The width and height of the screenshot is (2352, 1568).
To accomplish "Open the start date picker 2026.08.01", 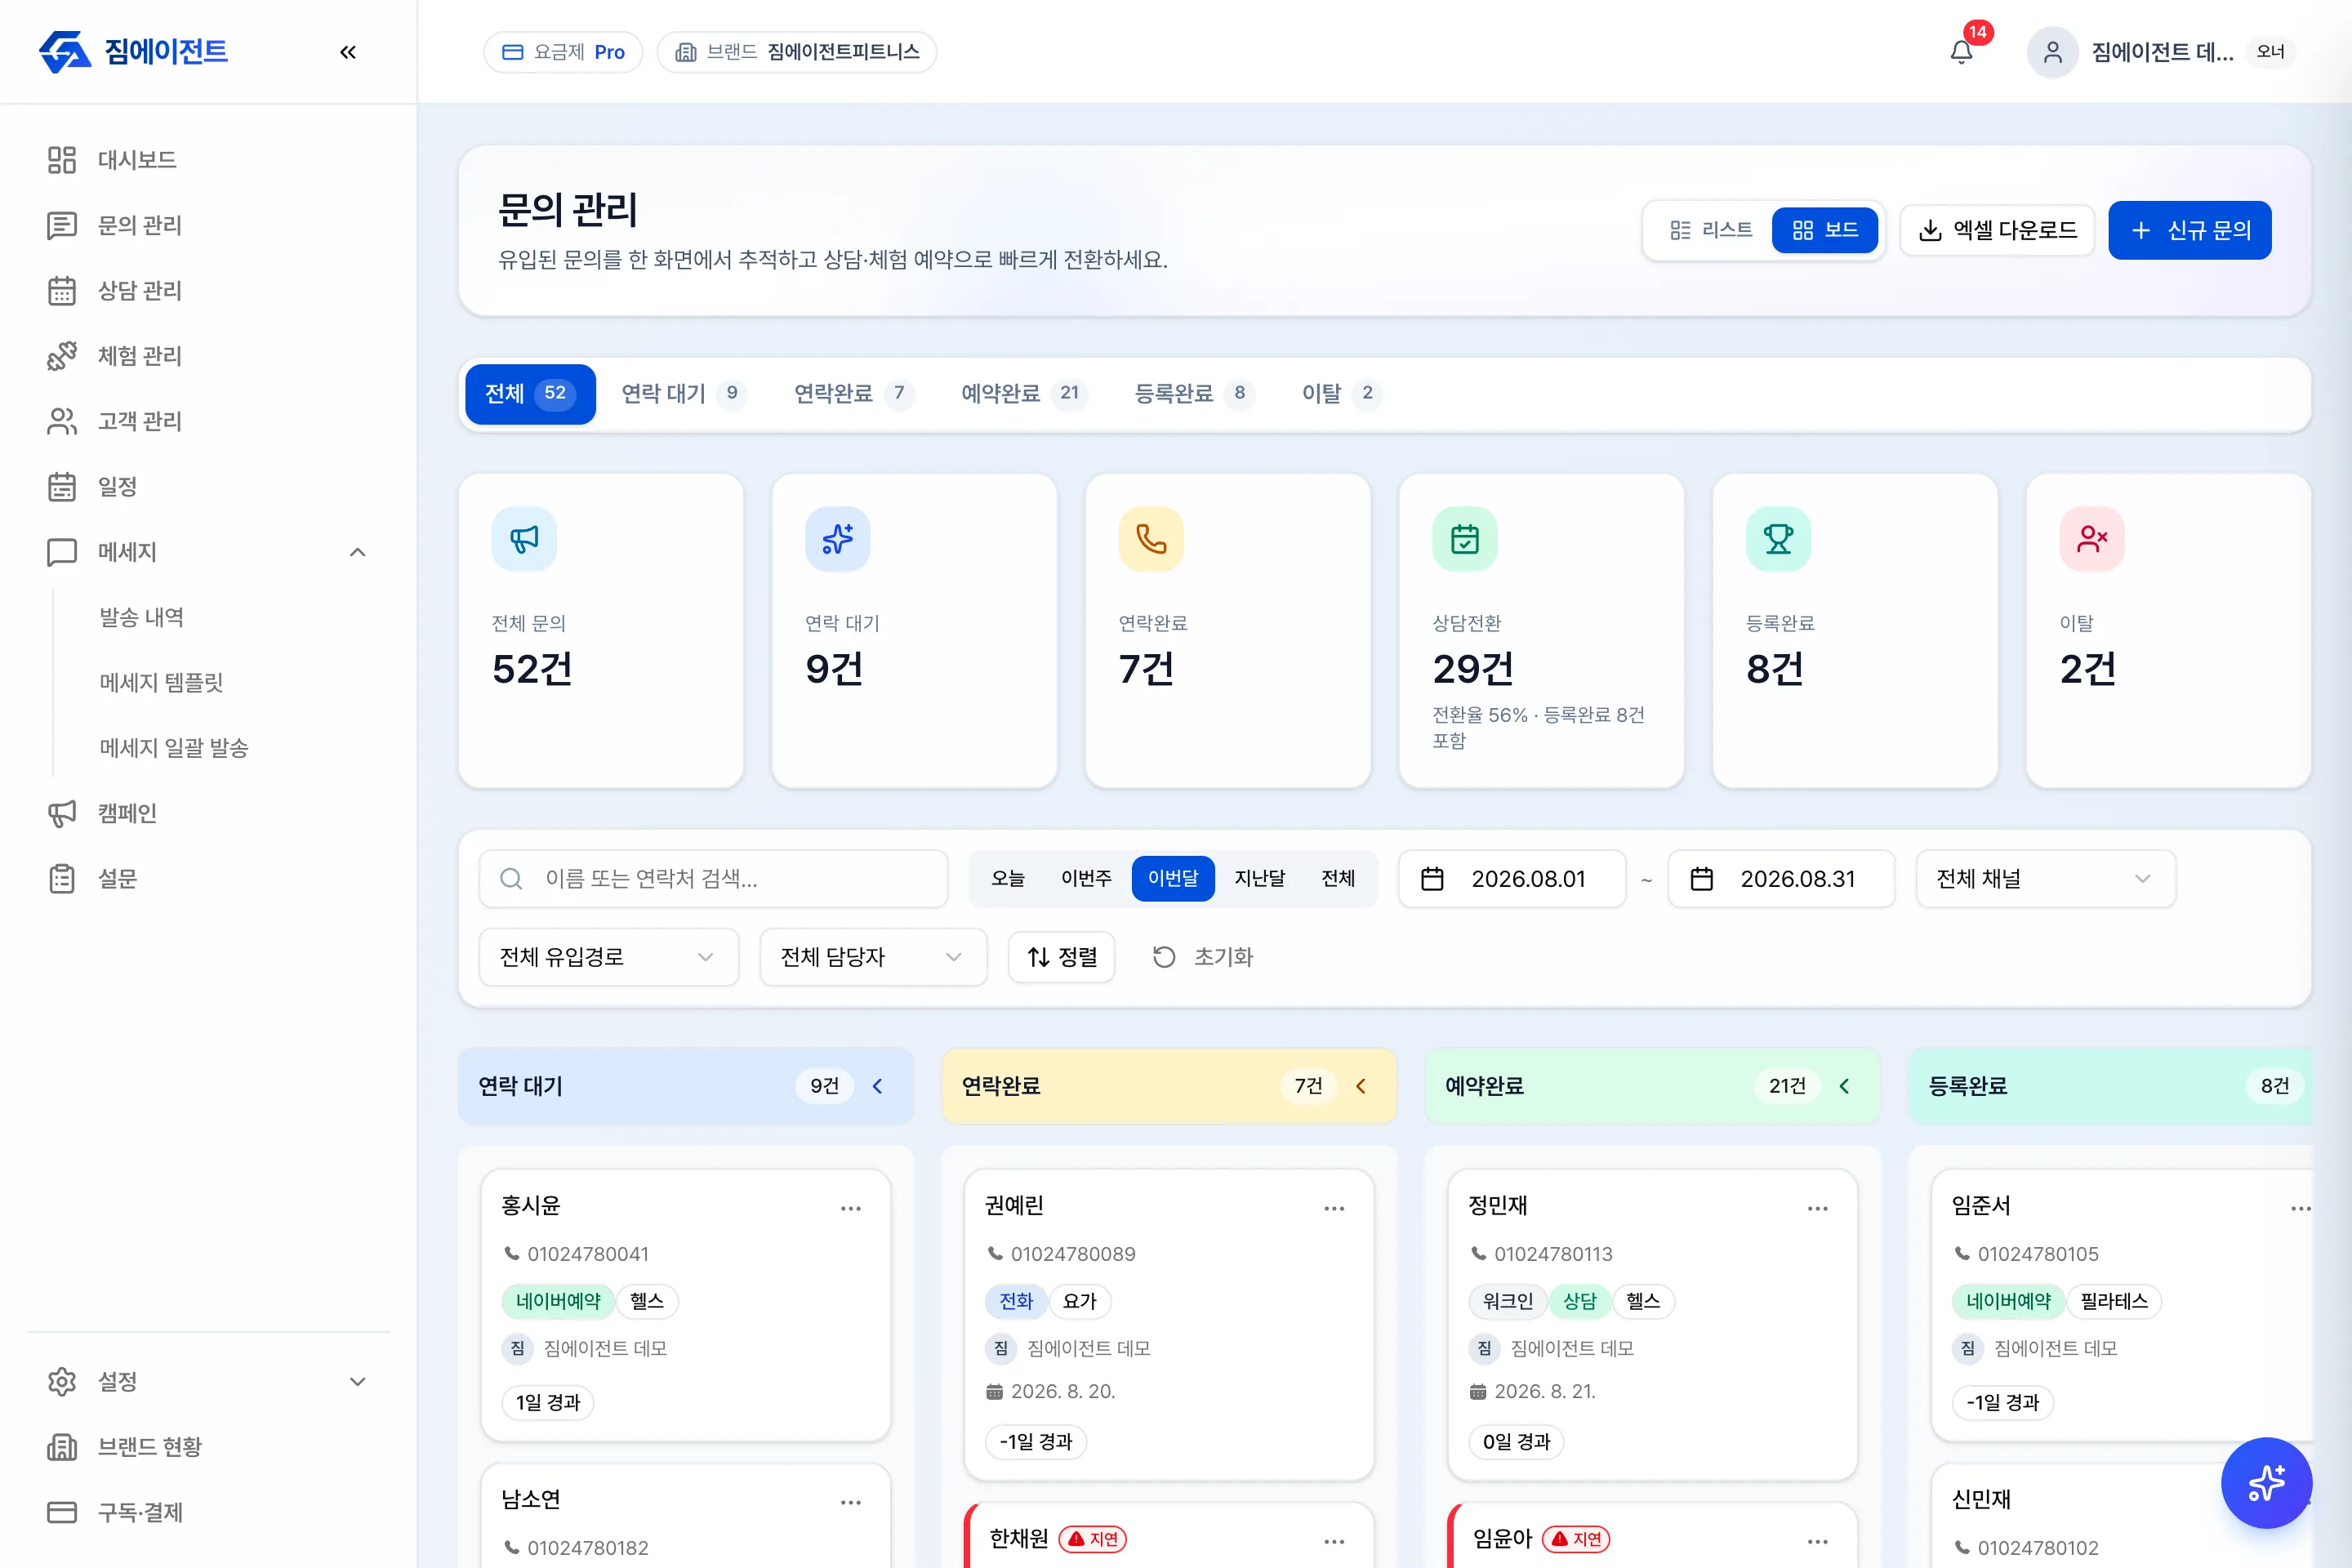I will 1512,878.
